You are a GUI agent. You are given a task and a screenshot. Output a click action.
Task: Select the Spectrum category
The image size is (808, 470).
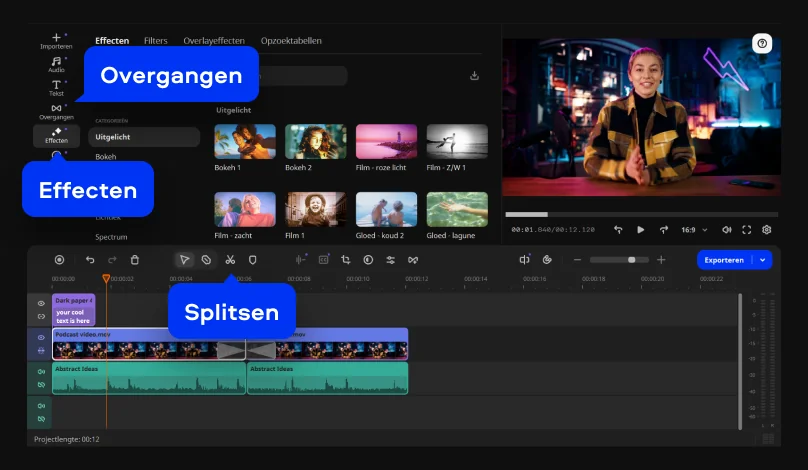[x=111, y=237]
